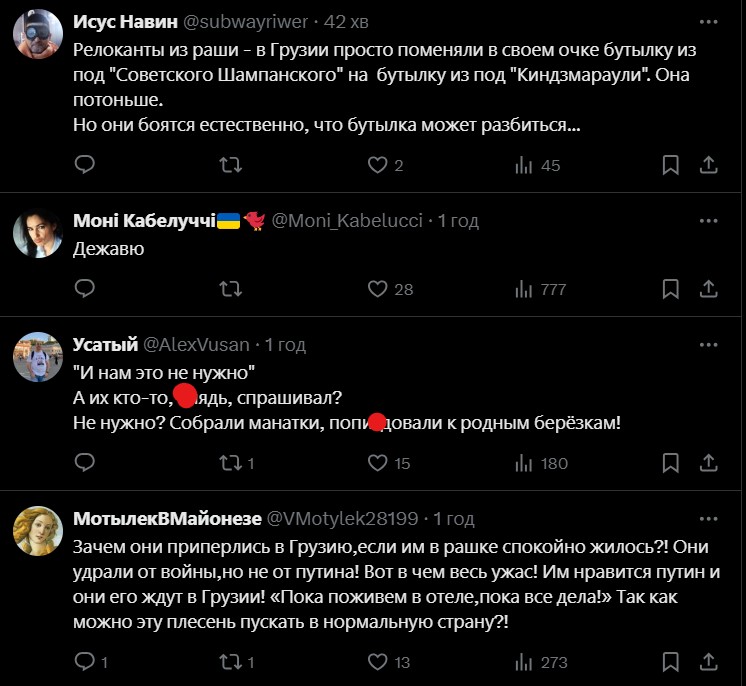This screenshot has height=686, width=746.
Task: Click Моні Кабелуччі's profile avatar
Action: coord(38,236)
